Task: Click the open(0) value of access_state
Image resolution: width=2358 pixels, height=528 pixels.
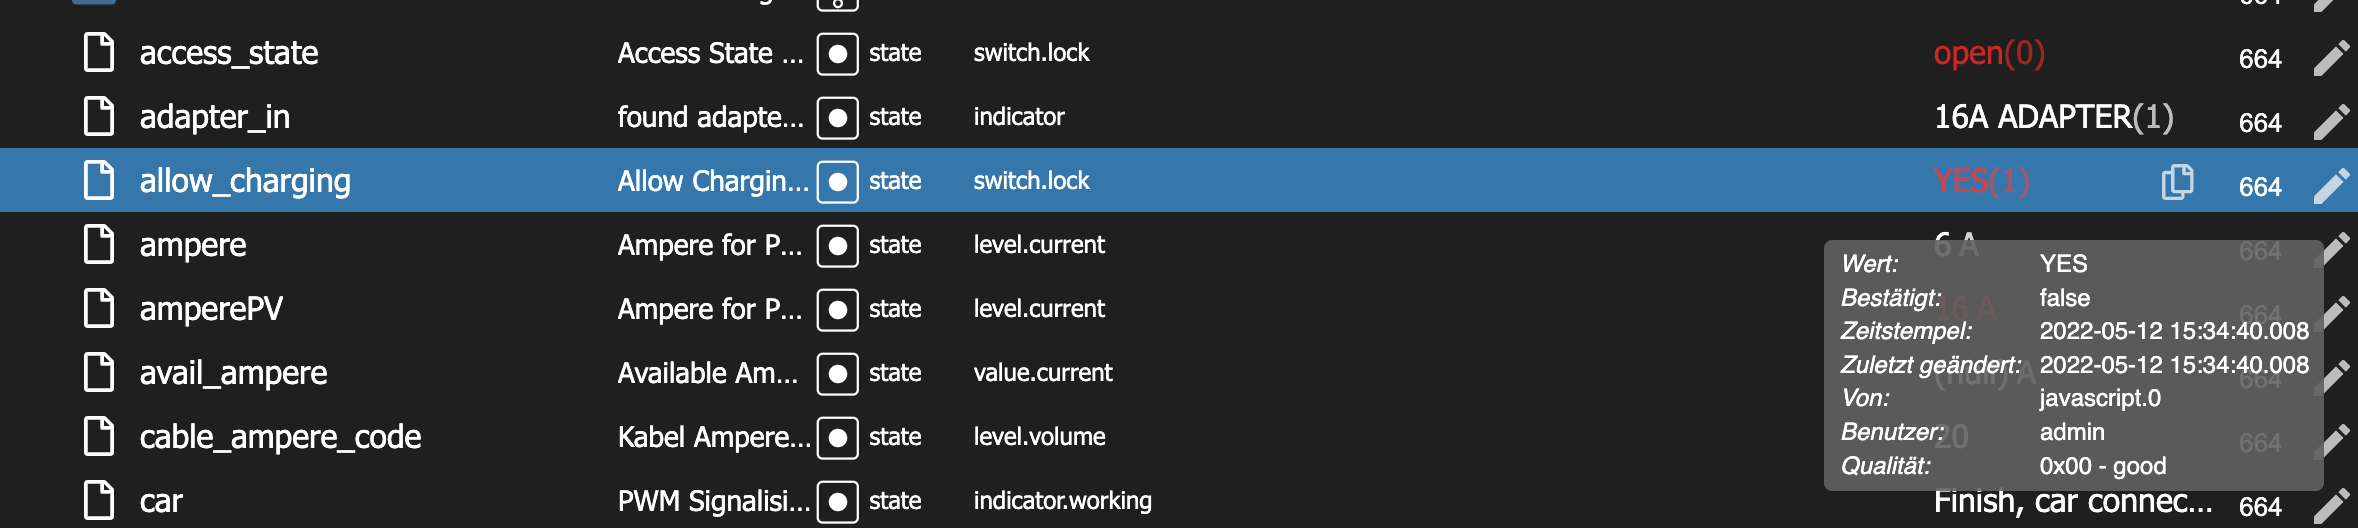Action: (x=1989, y=53)
